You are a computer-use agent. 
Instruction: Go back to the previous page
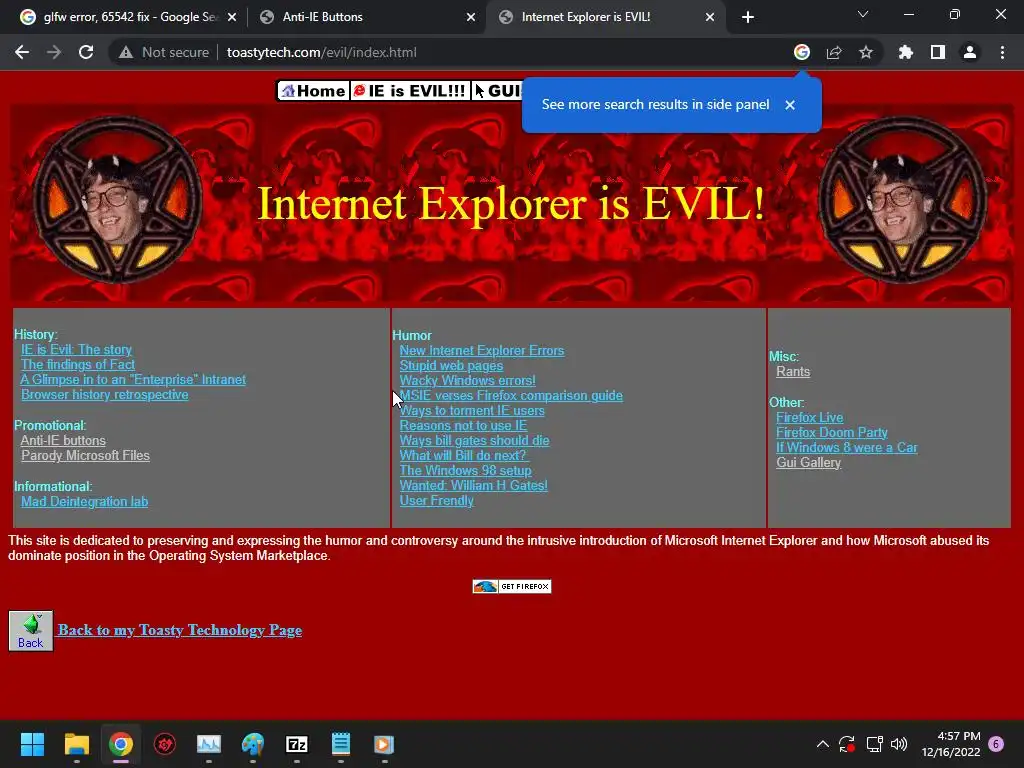pyautogui.click(x=22, y=52)
